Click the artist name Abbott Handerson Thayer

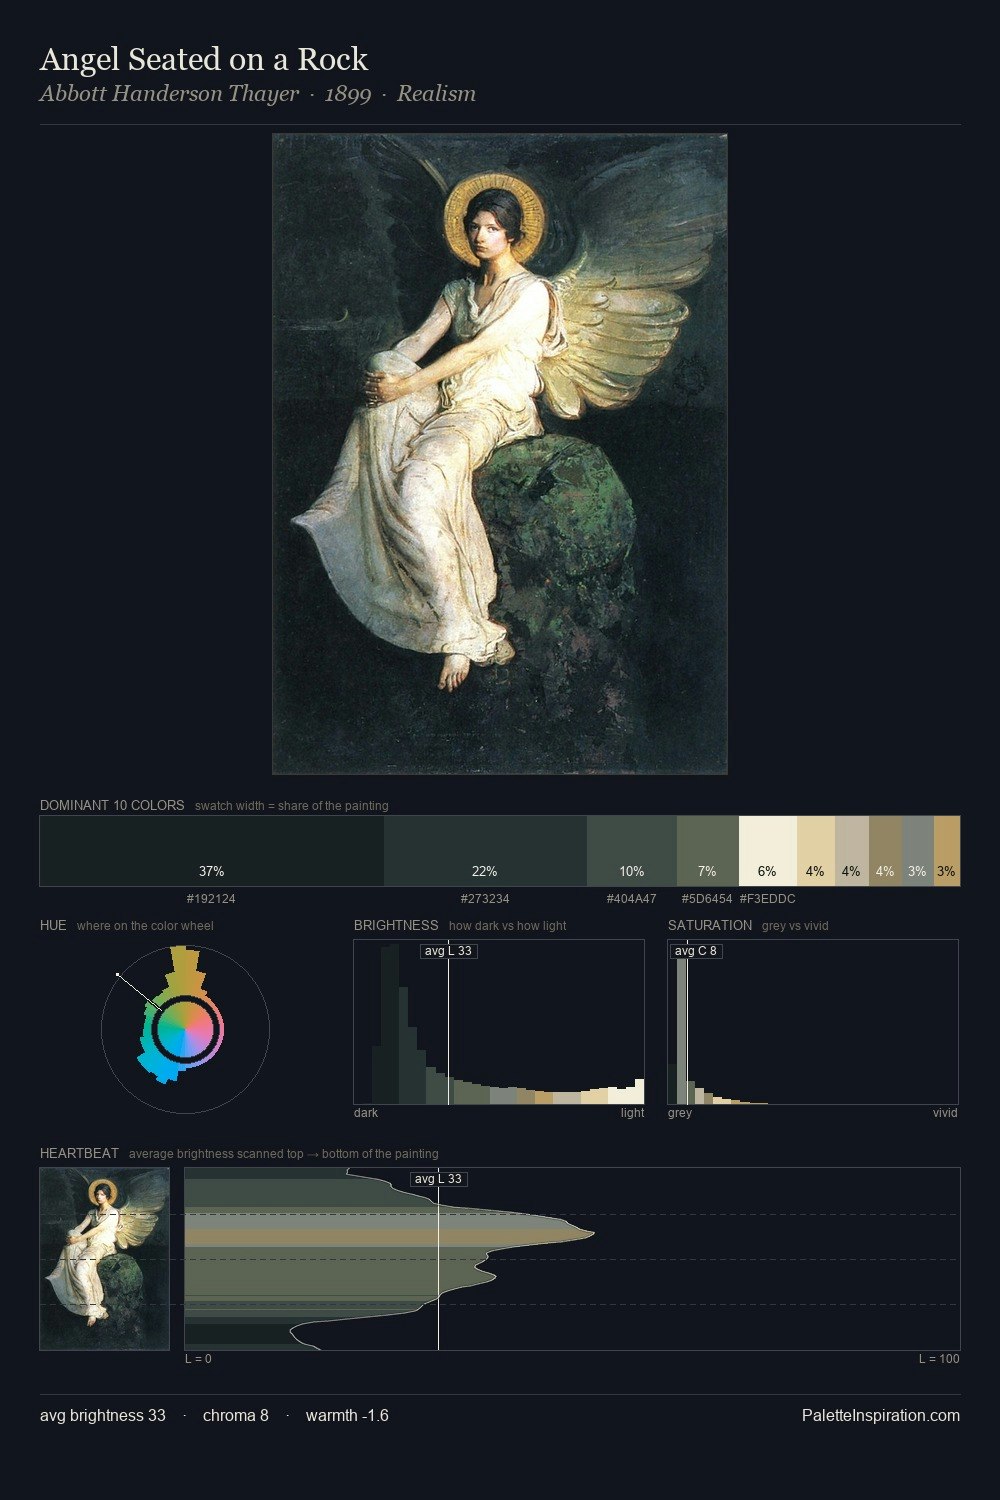point(169,94)
